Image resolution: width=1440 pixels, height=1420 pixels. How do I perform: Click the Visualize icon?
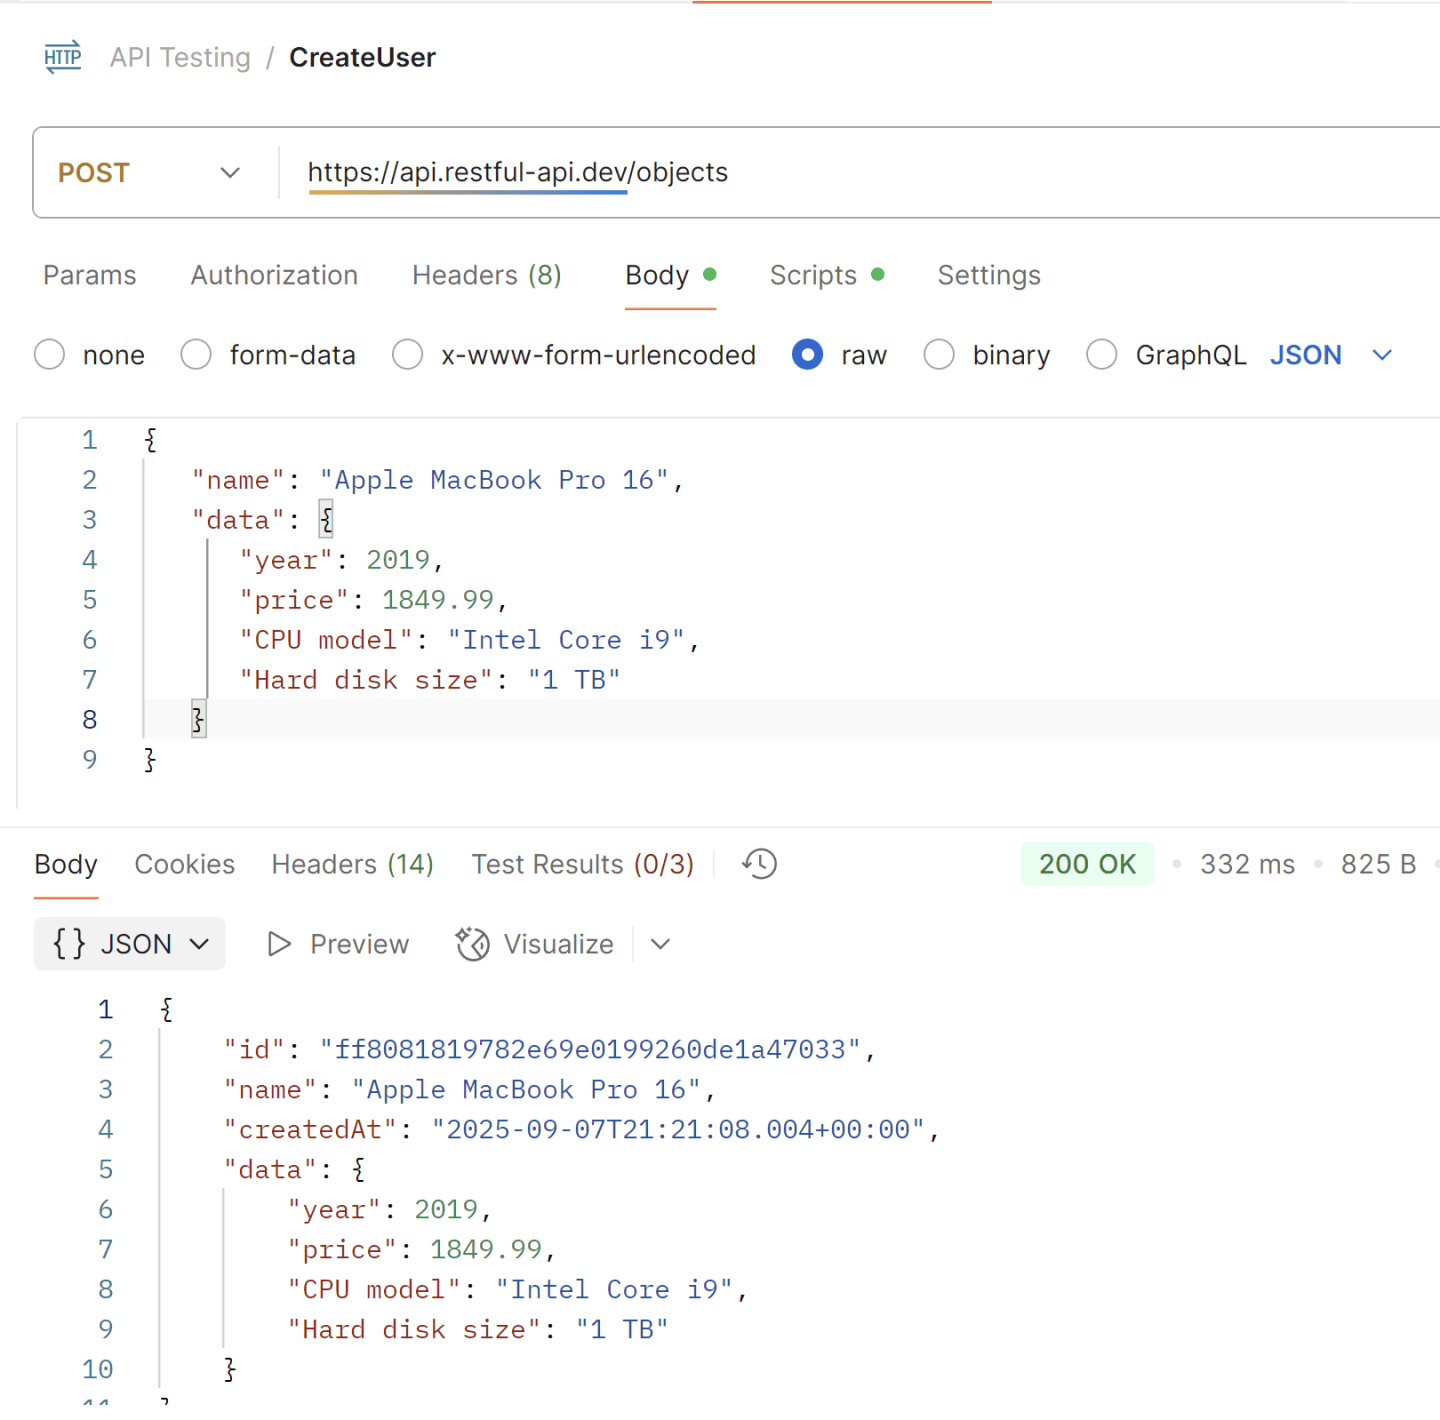(x=471, y=943)
